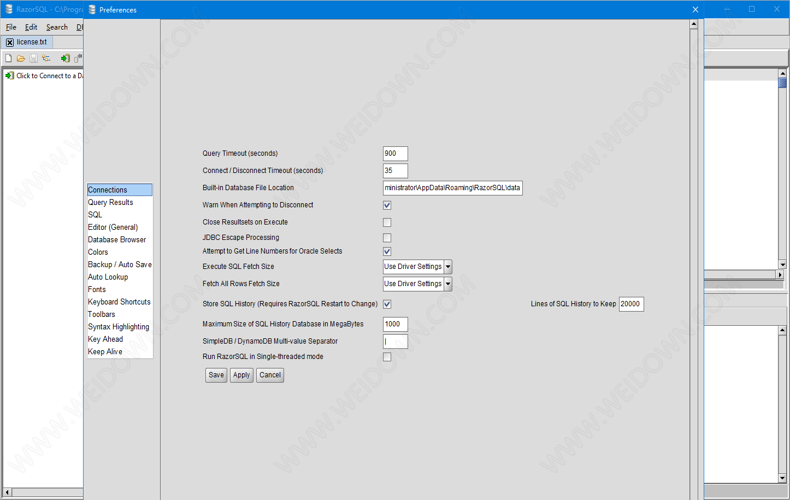Screen dimensions: 790x500
Task: Enable JDBC Escape Processing checkbox
Action: tap(387, 237)
